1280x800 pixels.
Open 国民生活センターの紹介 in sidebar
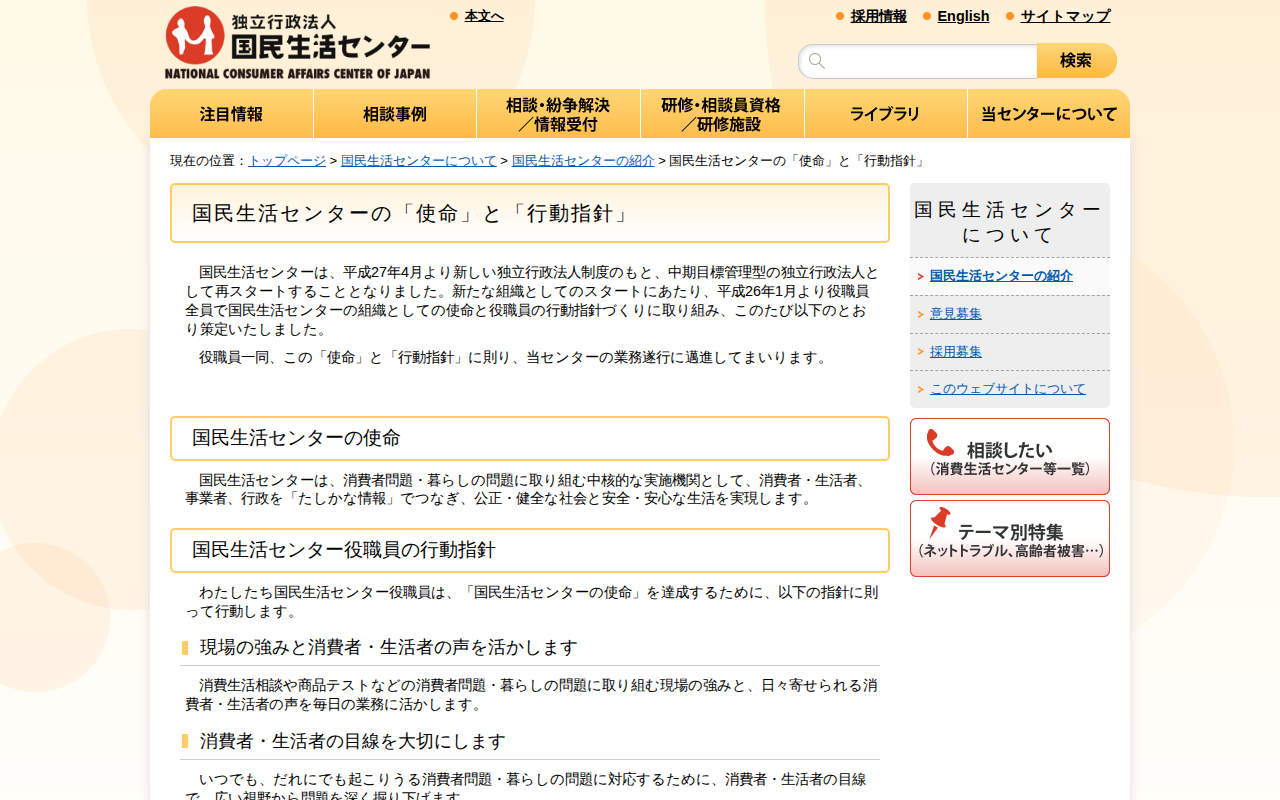coord(1001,276)
